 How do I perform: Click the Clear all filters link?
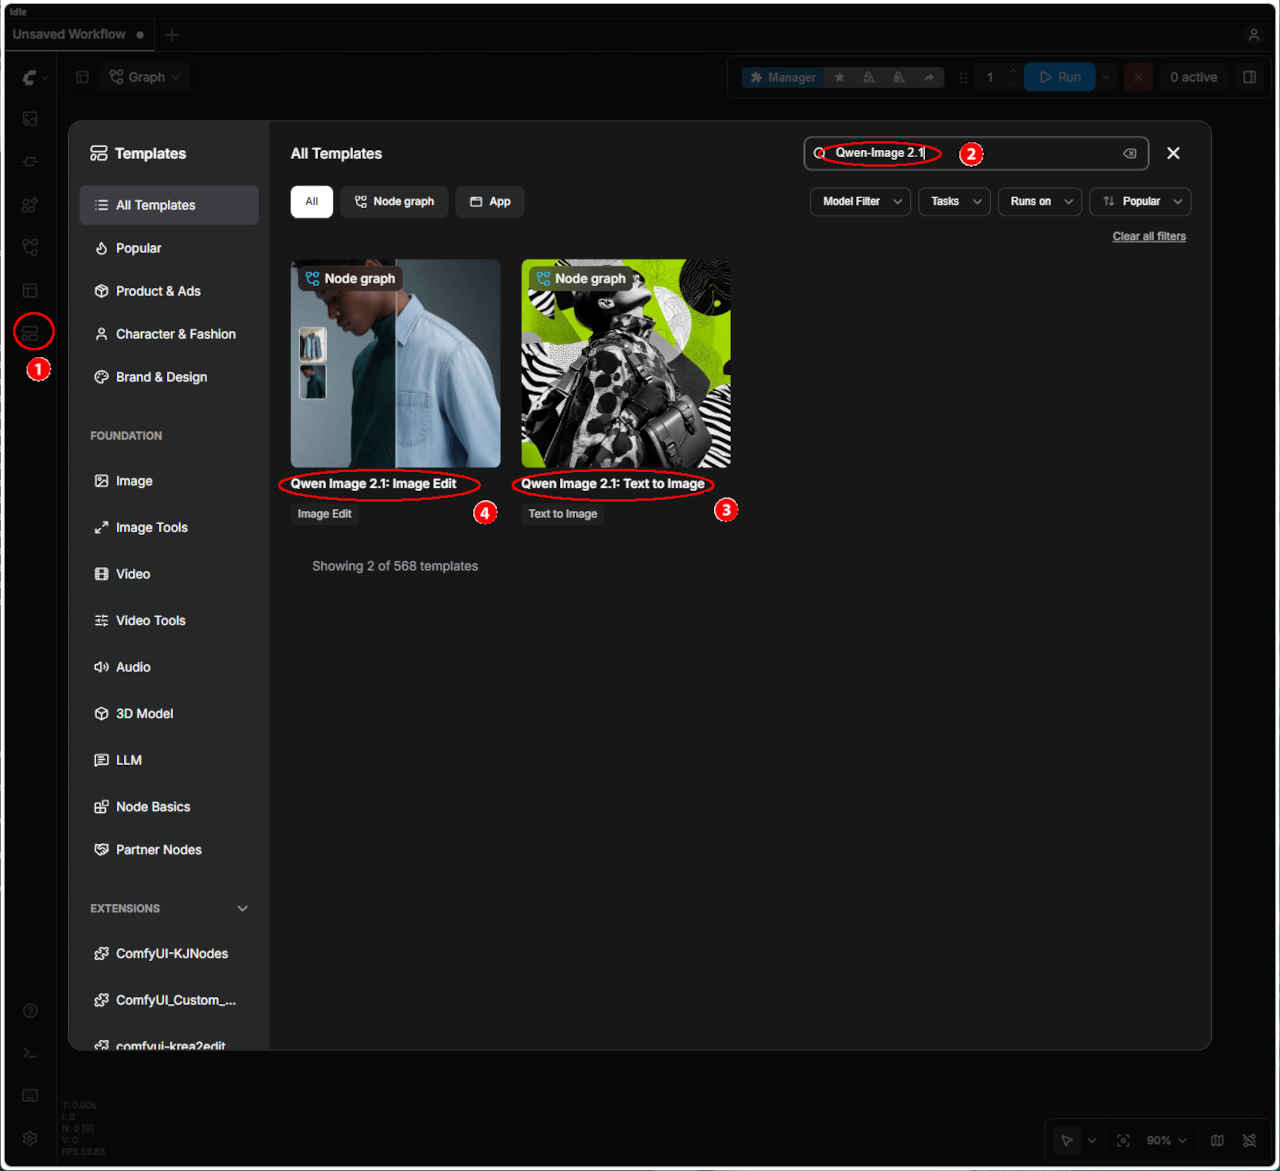1149,237
